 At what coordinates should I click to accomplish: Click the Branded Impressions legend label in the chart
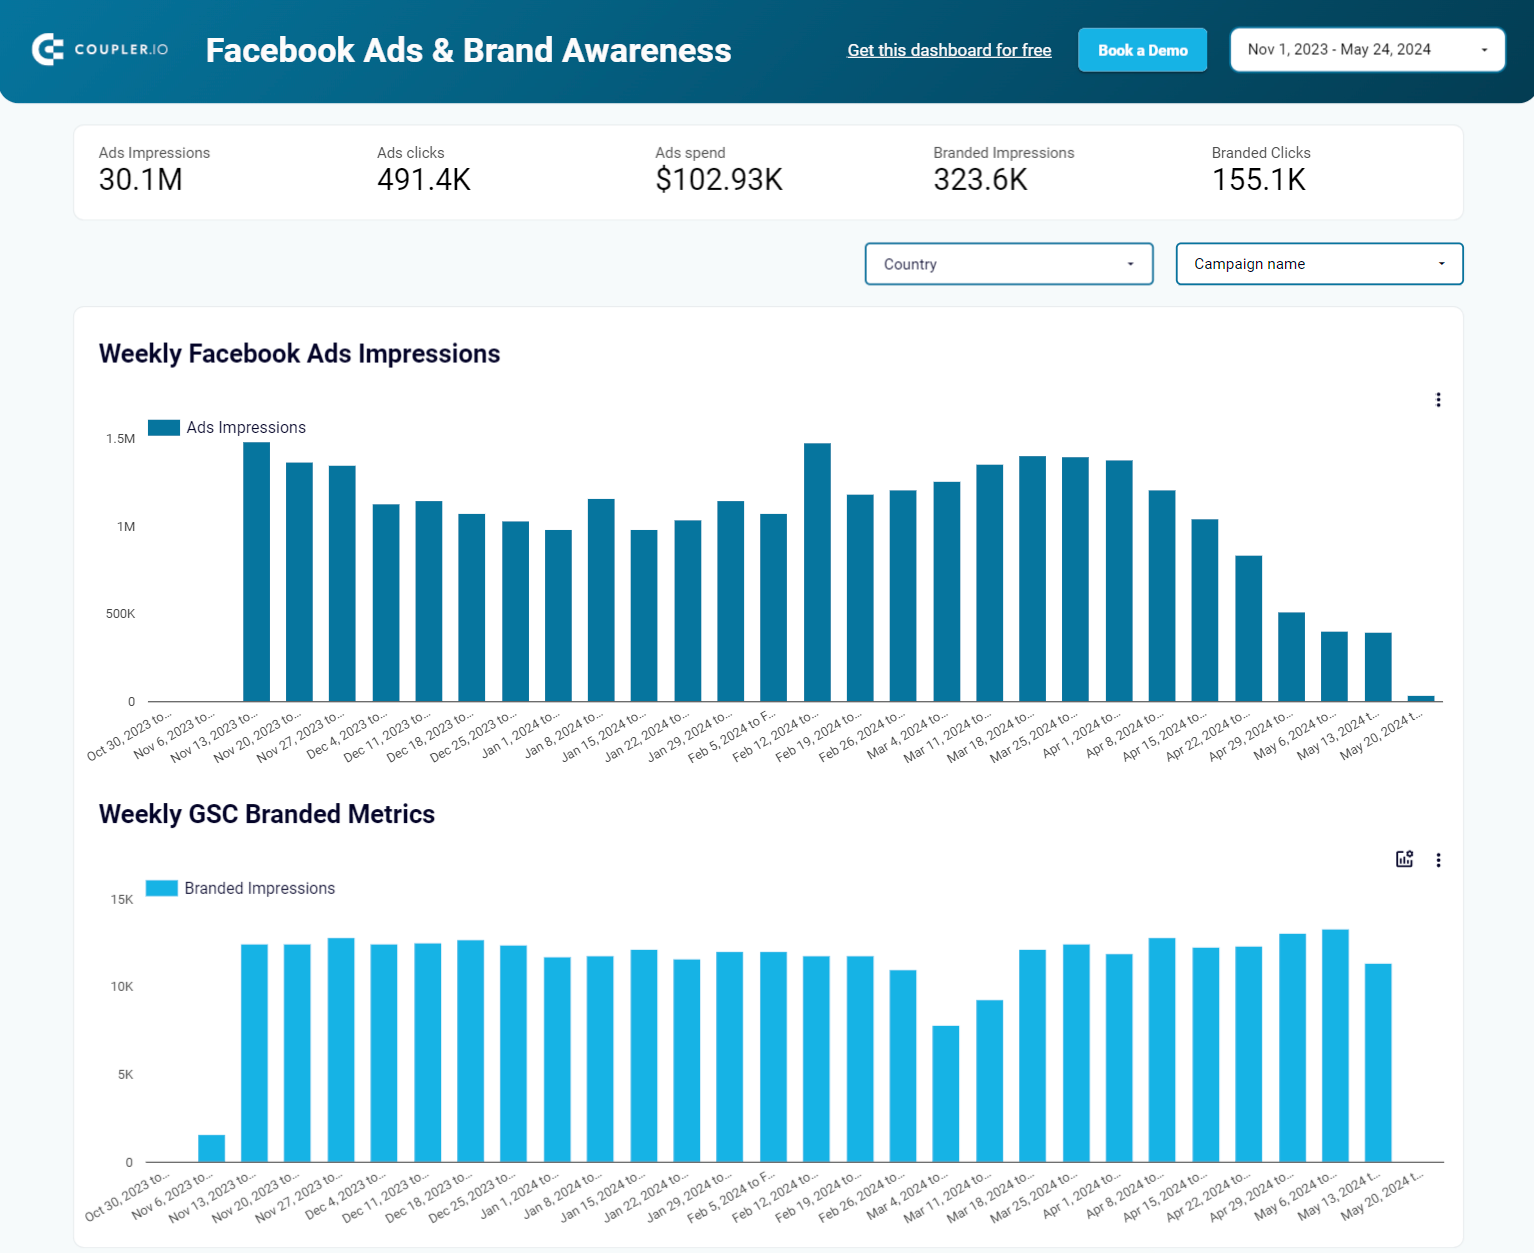pyautogui.click(x=260, y=888)
